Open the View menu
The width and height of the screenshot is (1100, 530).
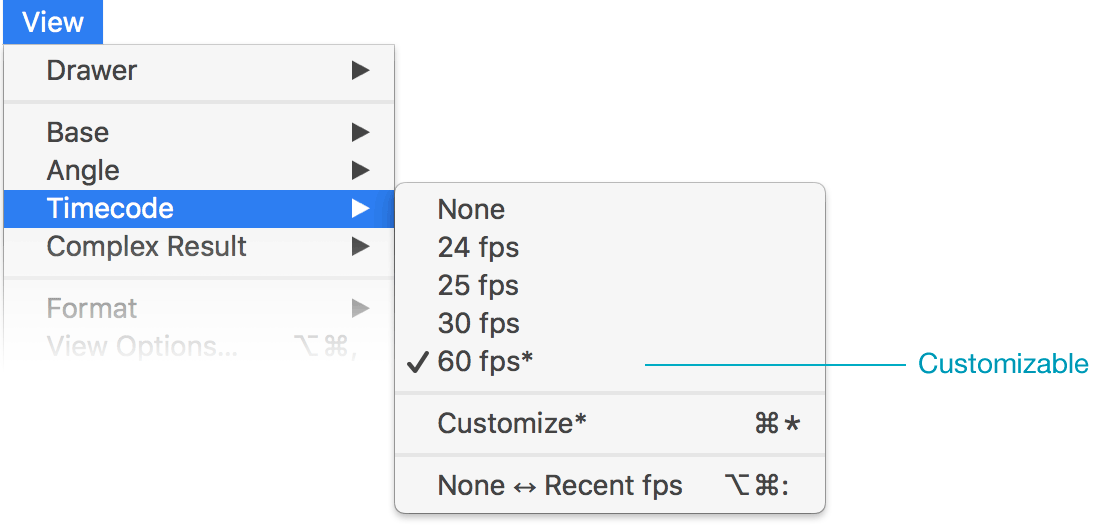point(53,22)
